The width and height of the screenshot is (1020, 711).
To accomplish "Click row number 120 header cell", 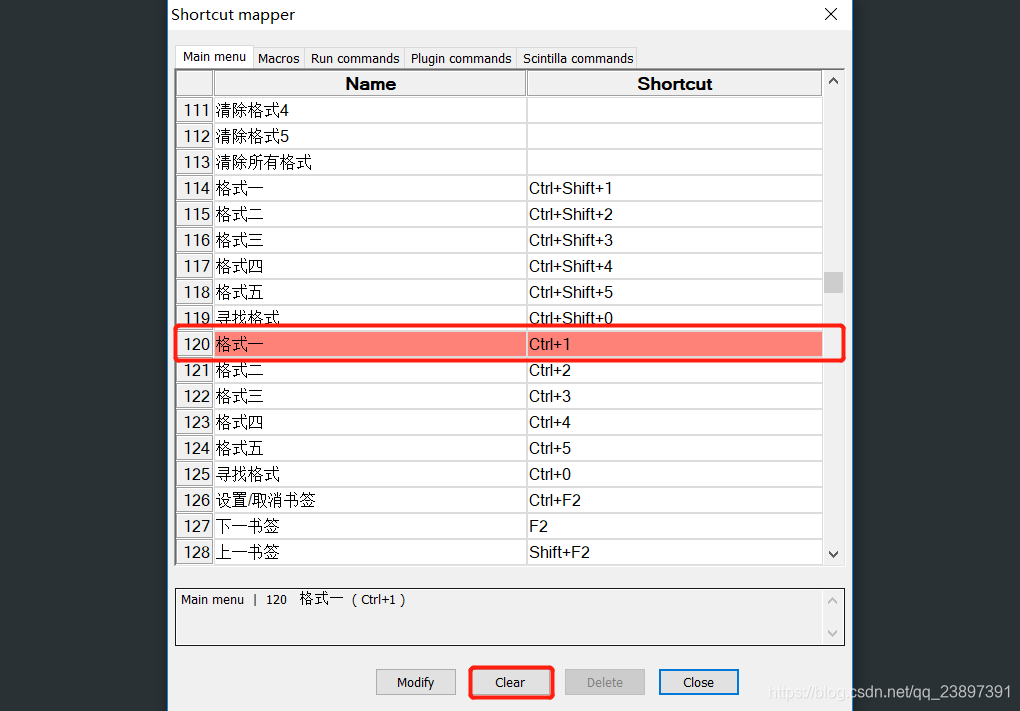I will 195,344.
